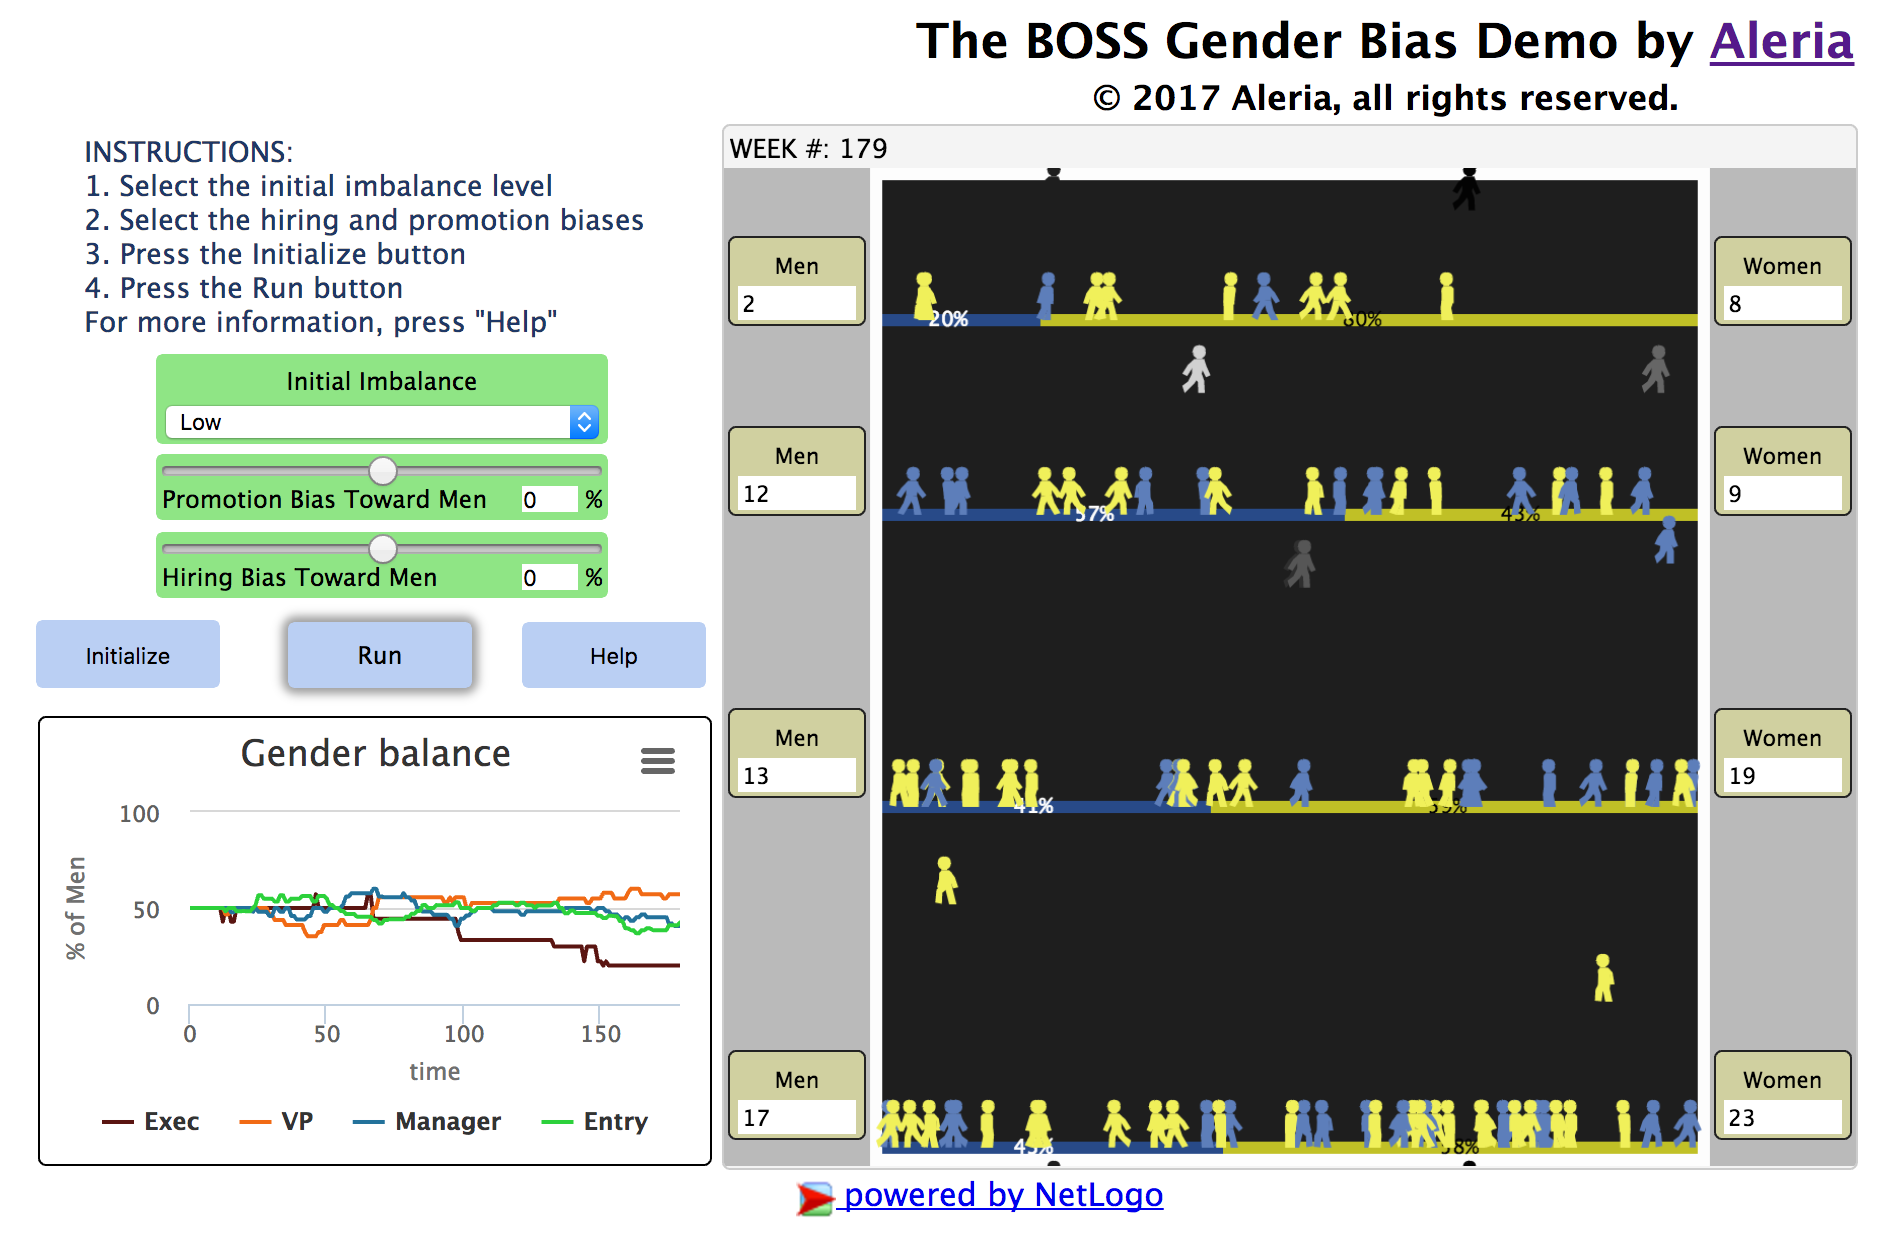Click the Hiring Bias Toward Men slider handle
This screenshot has height=1240, width=1884.
click(382, 548)
